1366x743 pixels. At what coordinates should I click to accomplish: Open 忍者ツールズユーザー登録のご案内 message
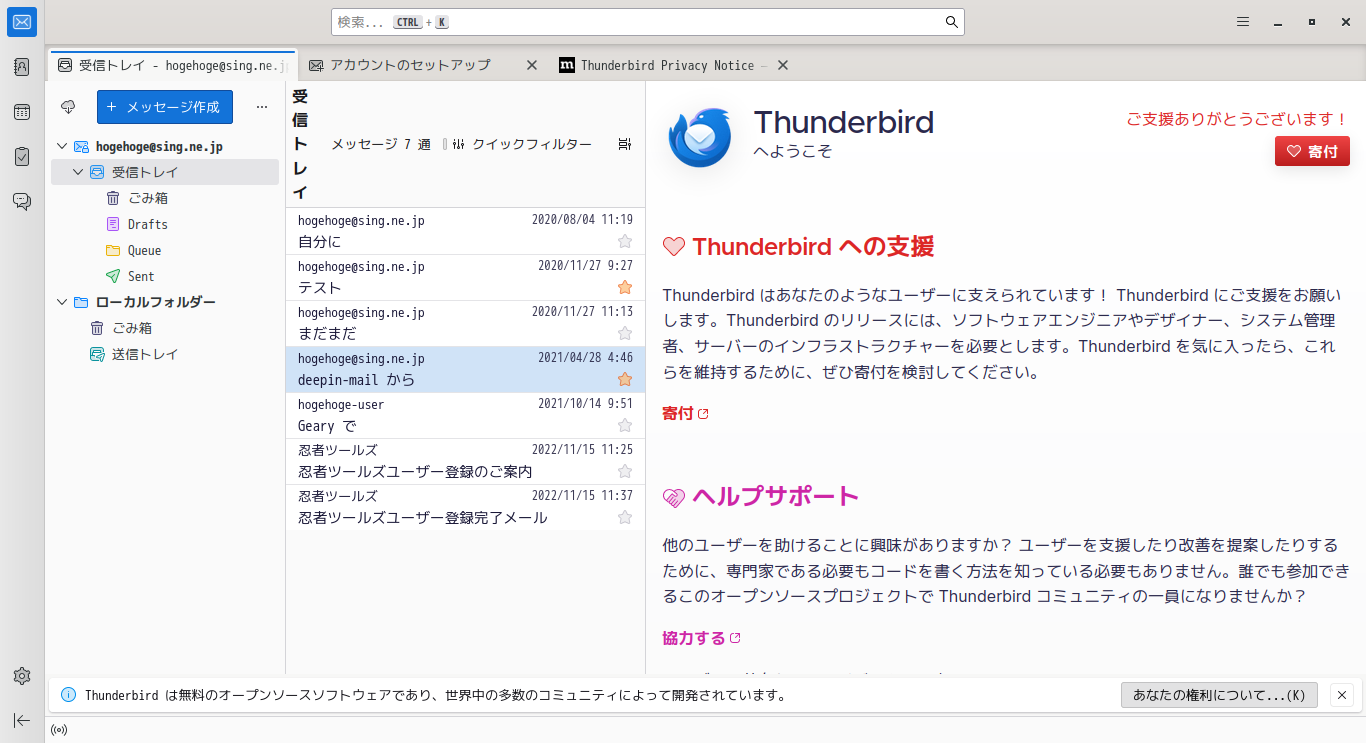(x=465, y=461)
